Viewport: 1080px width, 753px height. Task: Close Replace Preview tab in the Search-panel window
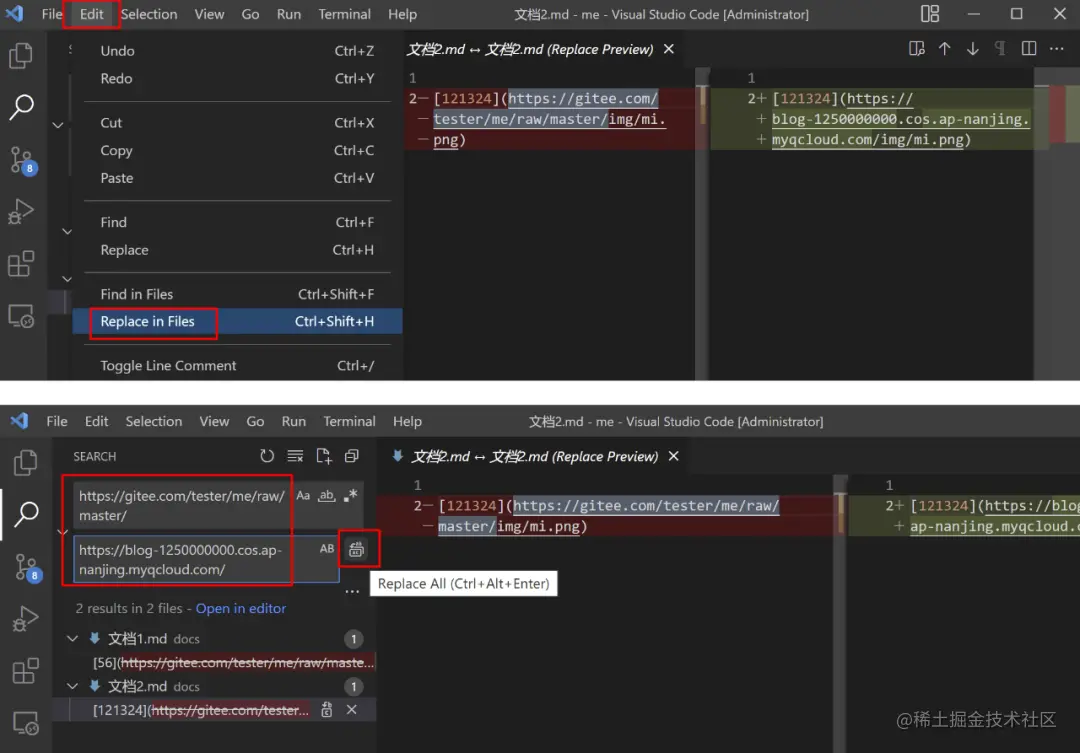click(x=674, y=456)
